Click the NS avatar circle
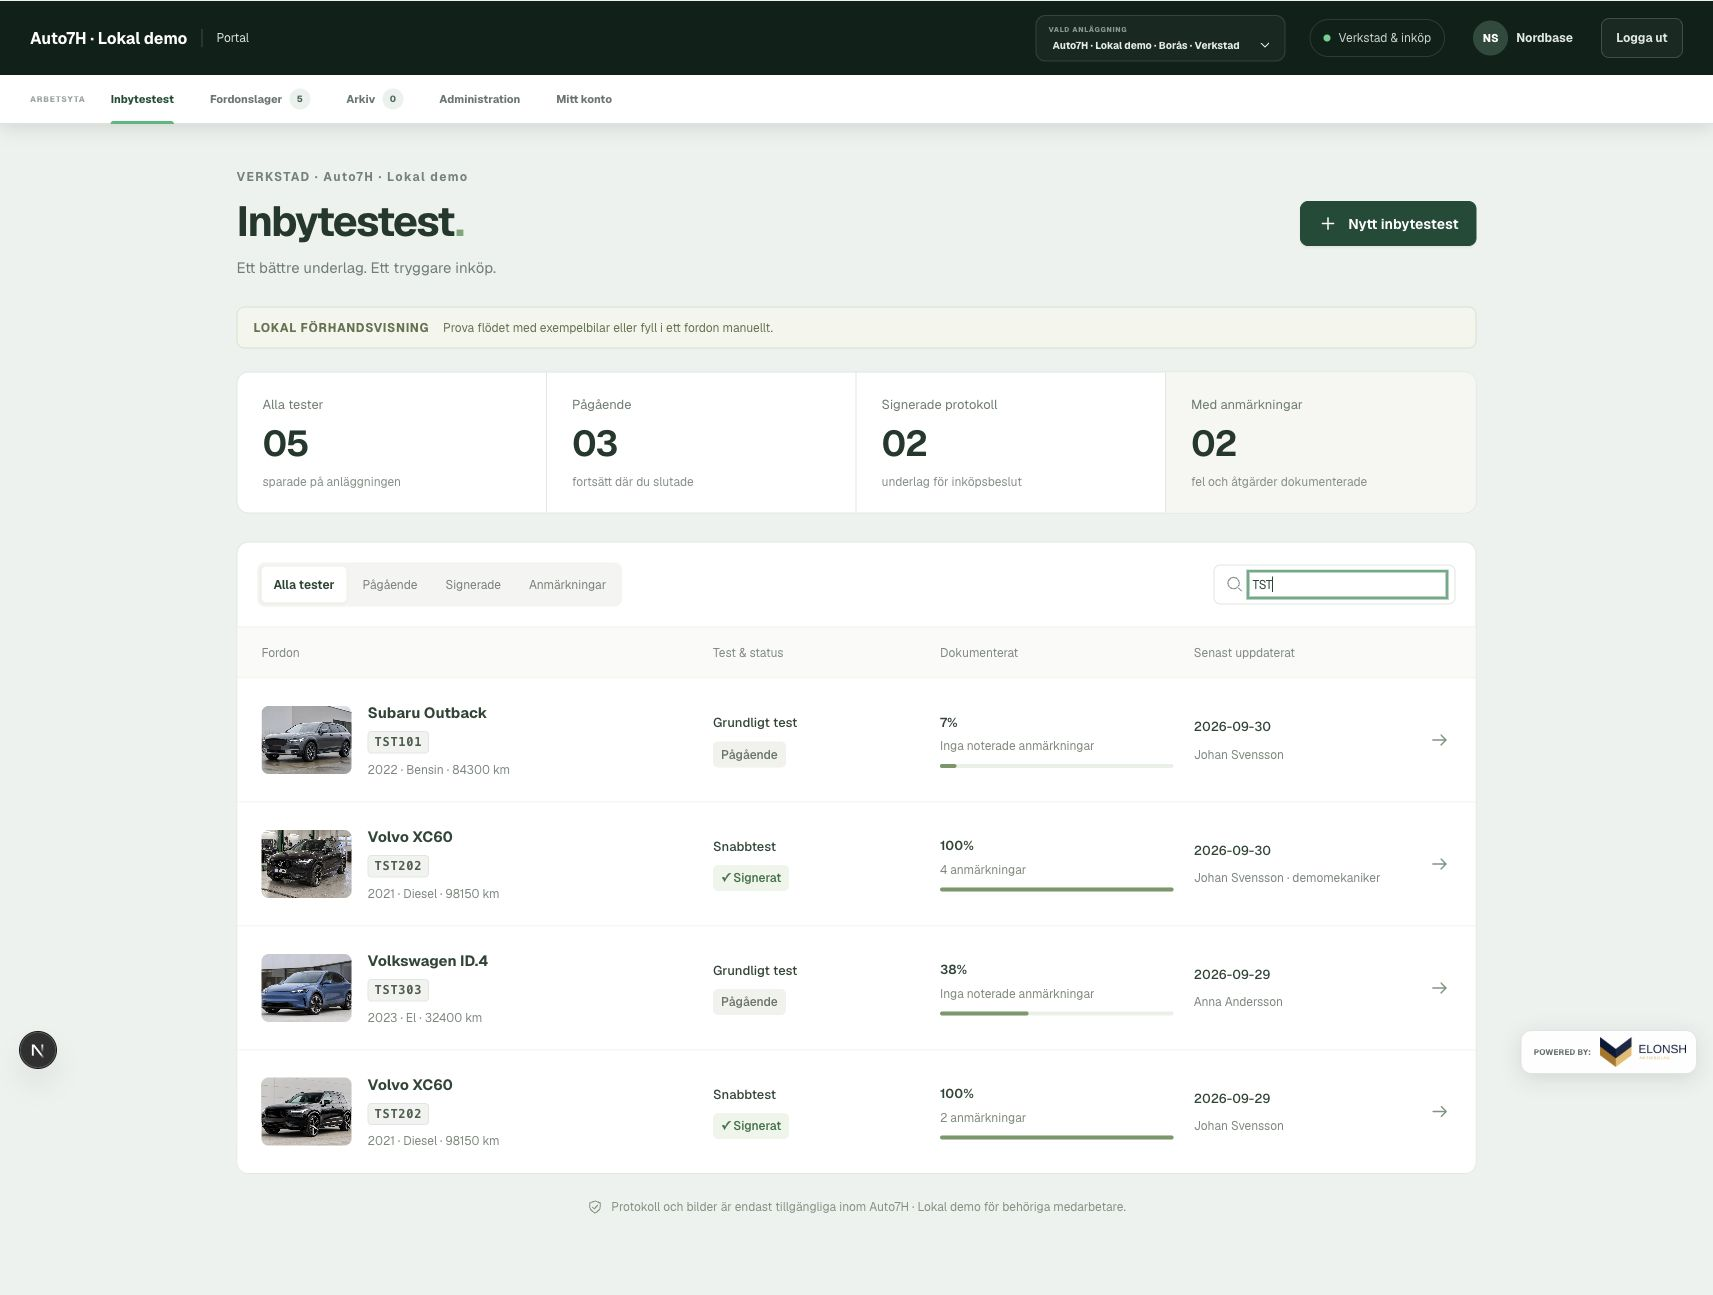Image resolution: width=1713 pixels, height=1295 pixels. [x=1490, y=38]
